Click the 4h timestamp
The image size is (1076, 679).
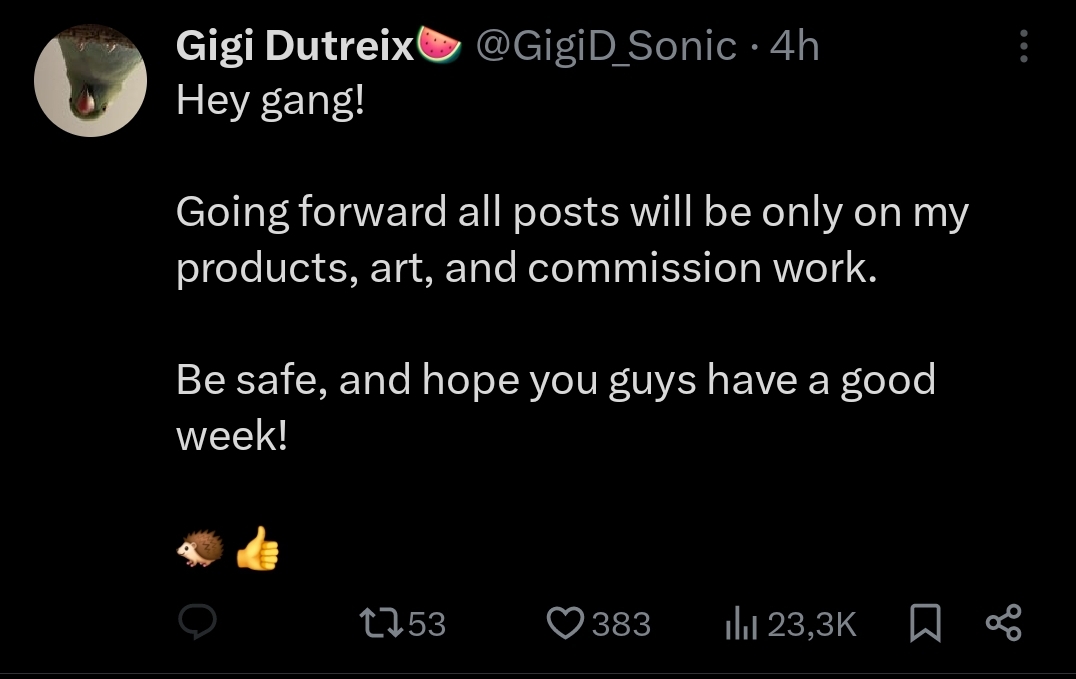click(x=794, y=46)
